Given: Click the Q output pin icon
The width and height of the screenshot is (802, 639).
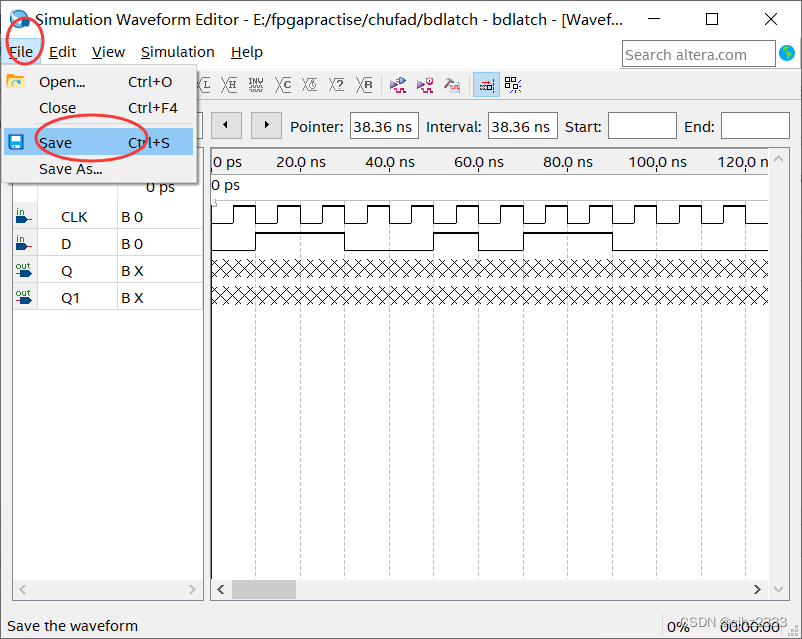Looking at the screenshot, I should (x=23, y=270).
